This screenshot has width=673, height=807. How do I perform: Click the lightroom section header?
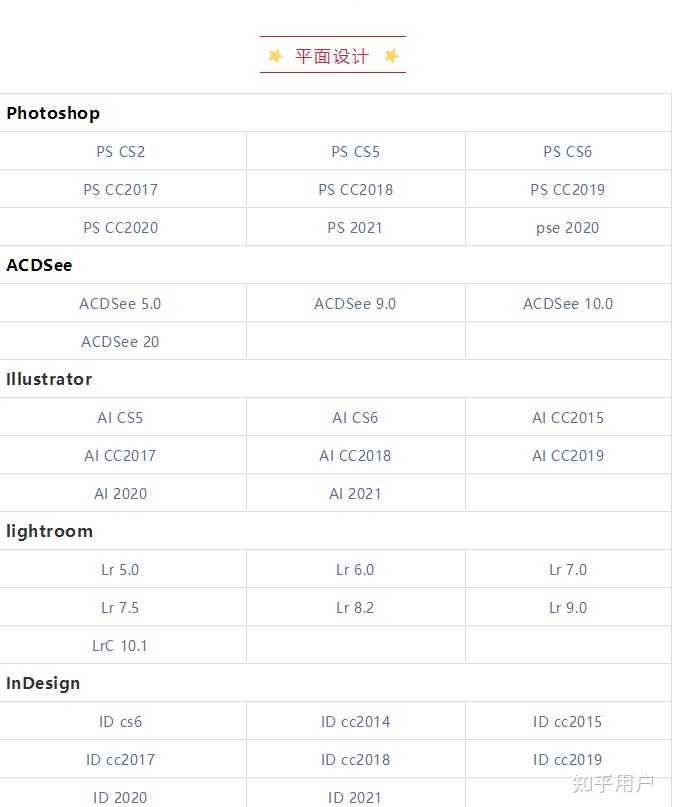49,531
